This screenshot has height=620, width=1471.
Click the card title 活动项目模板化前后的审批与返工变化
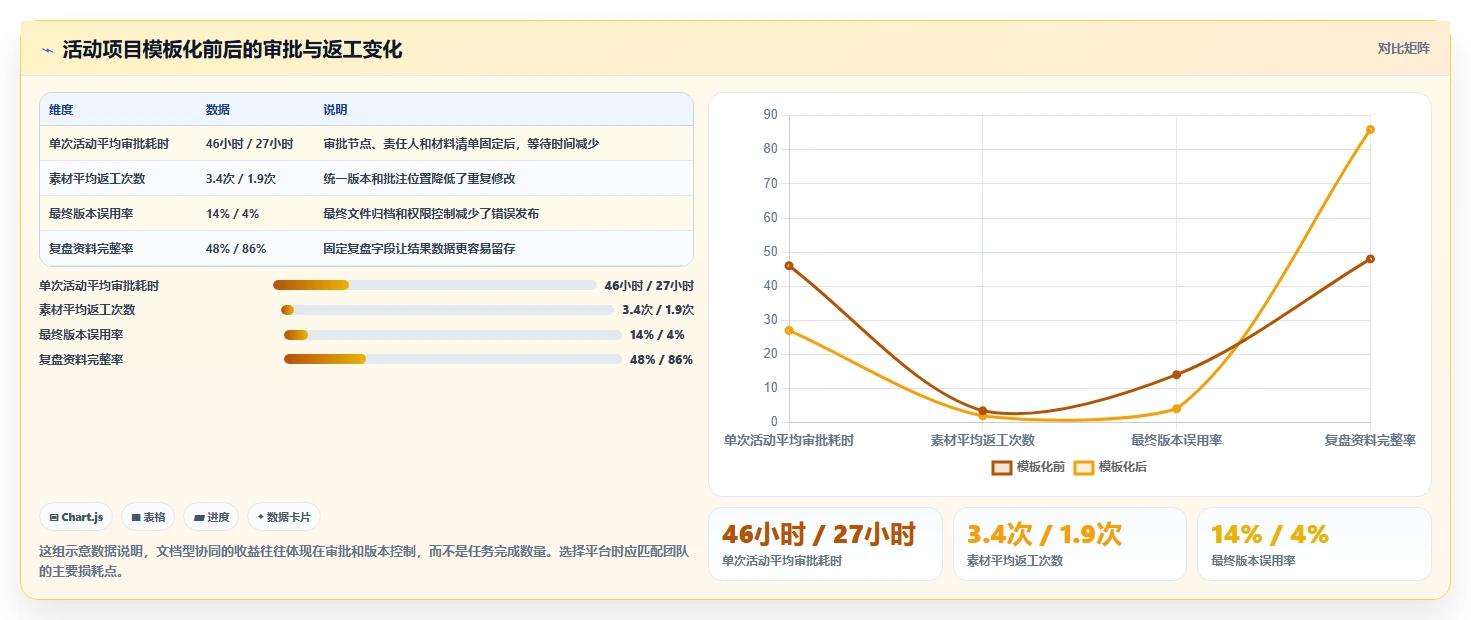pos(232,50)
